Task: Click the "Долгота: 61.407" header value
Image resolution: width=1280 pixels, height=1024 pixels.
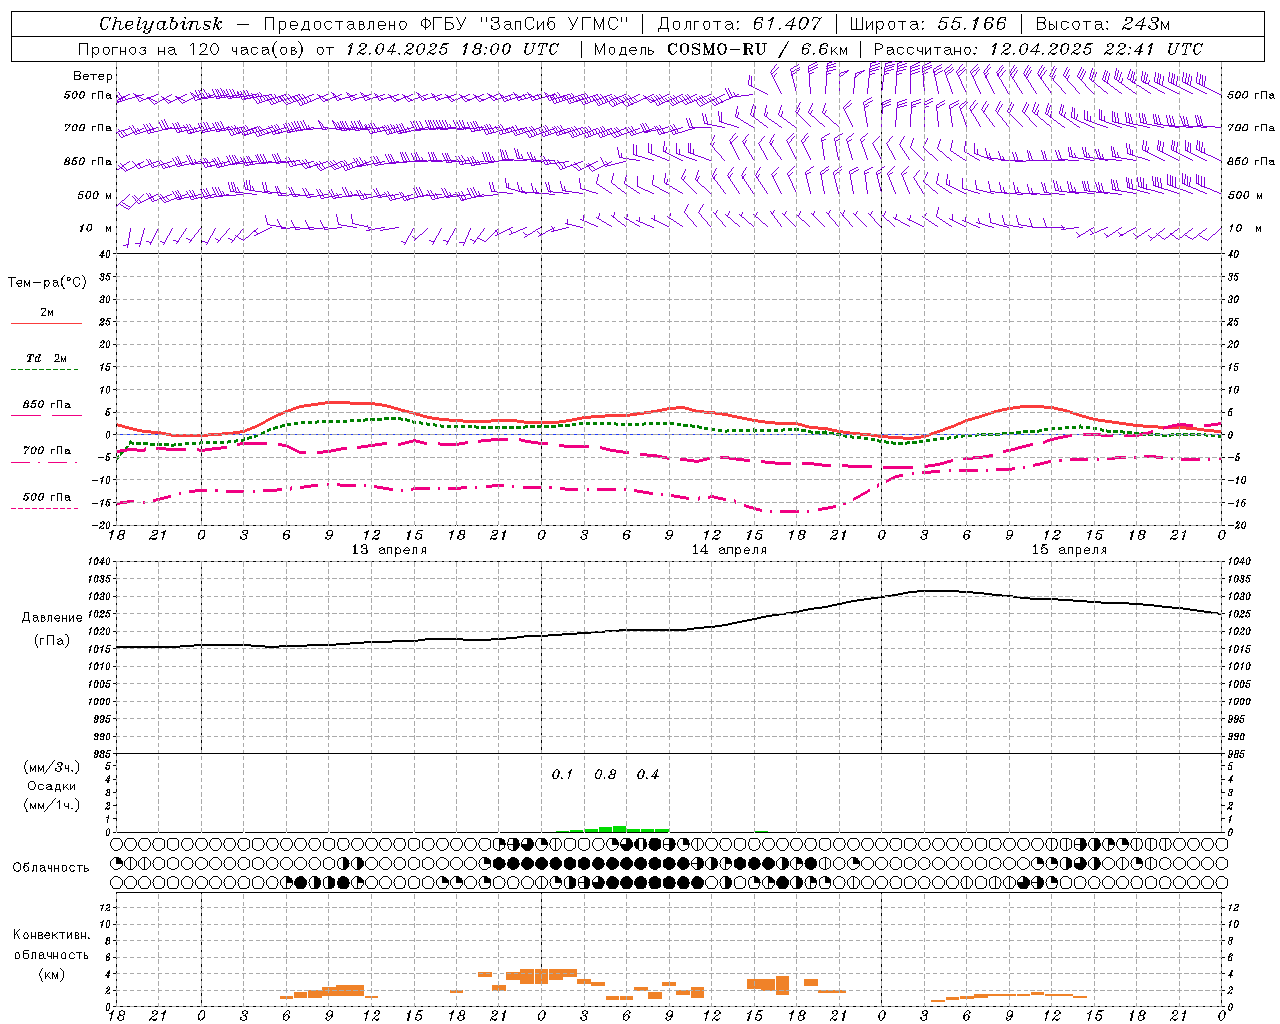Action: click(740, 24)
